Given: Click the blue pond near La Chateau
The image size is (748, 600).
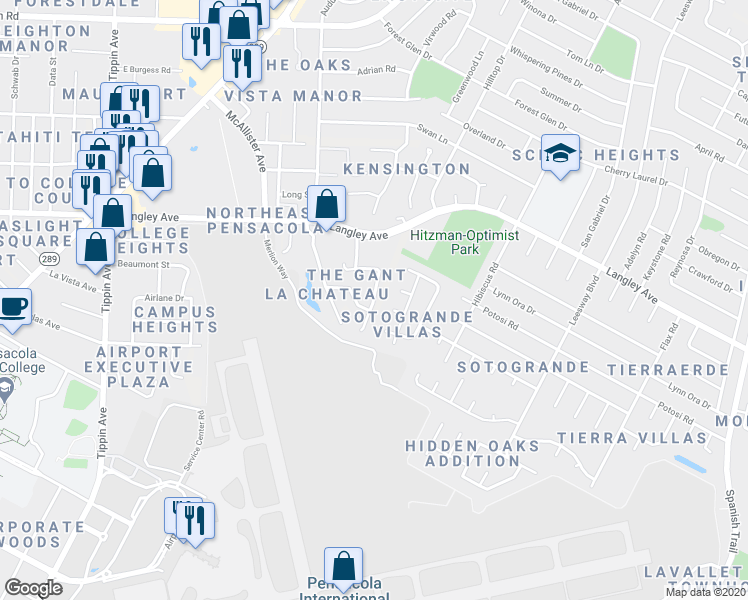Looking at the screenshot, I should point(314,298).
